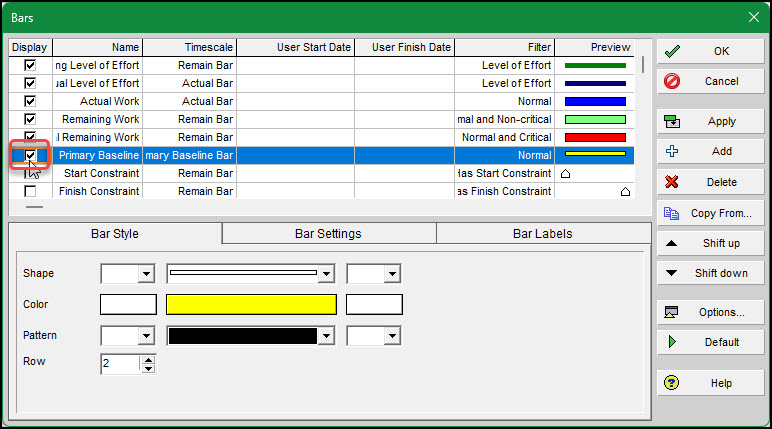772x429 pixels.
Task: Open the right Pattern dropdown
Action: (392, 336)
